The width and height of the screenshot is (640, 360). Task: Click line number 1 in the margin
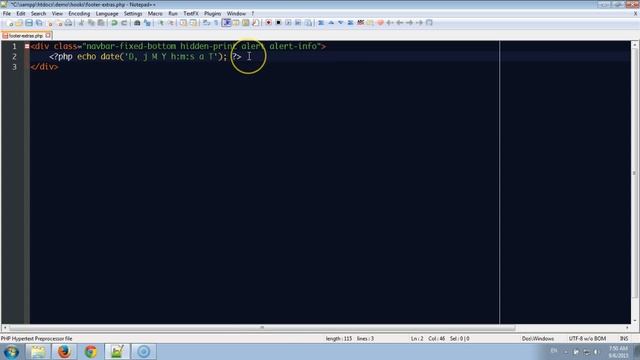[x=14, y=46]
